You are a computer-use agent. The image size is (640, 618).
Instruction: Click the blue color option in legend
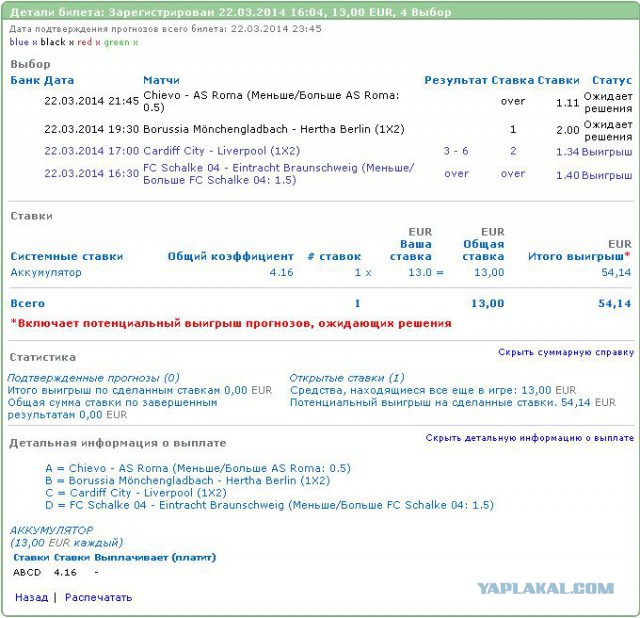19,43
